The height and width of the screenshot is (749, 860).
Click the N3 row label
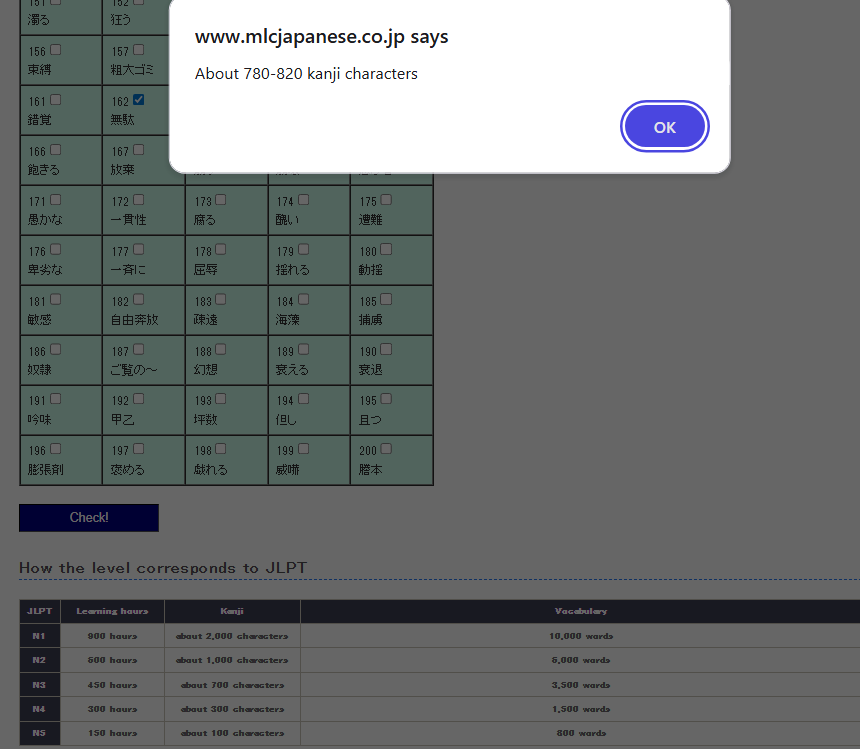(x=39, y=685)
